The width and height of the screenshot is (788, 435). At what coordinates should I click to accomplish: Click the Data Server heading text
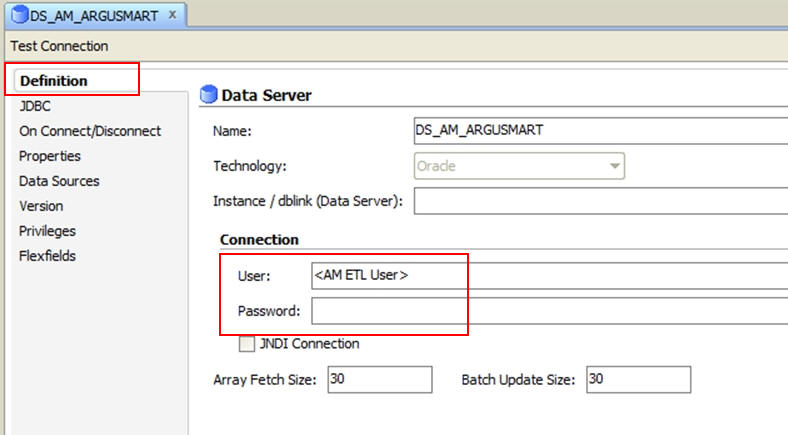(x=266, y=95)
